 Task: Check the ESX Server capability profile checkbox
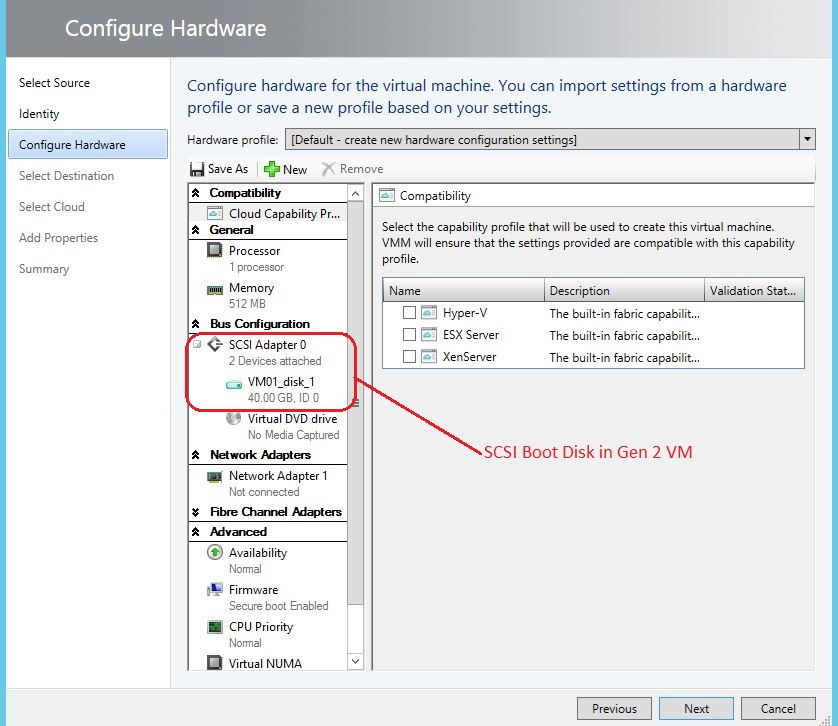[409, 335]
